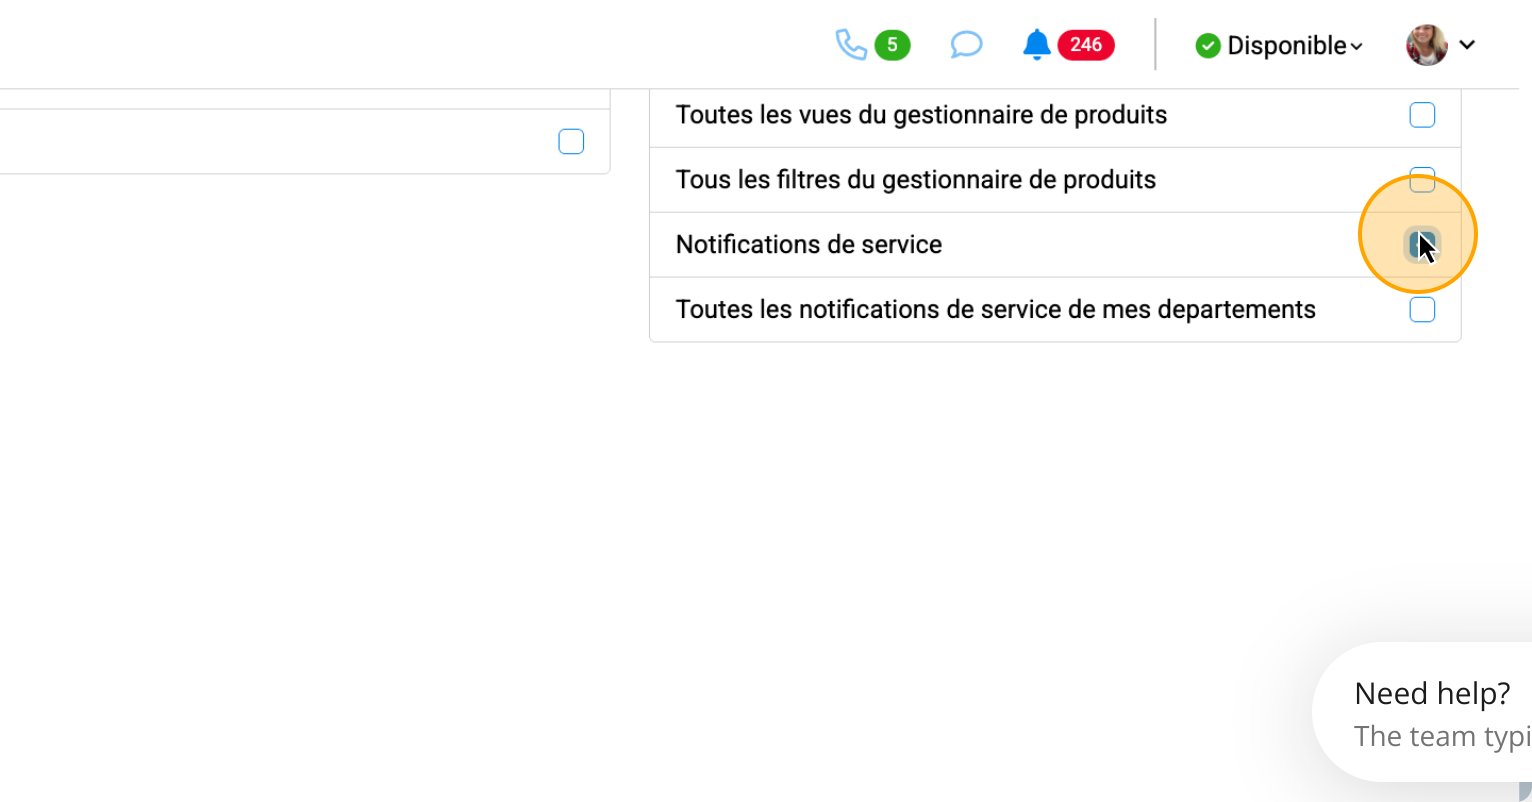This screenshot has width=1532, height=802.
Task: Select Tous les filtres du gestionnaire de produits
Action: 915,180
